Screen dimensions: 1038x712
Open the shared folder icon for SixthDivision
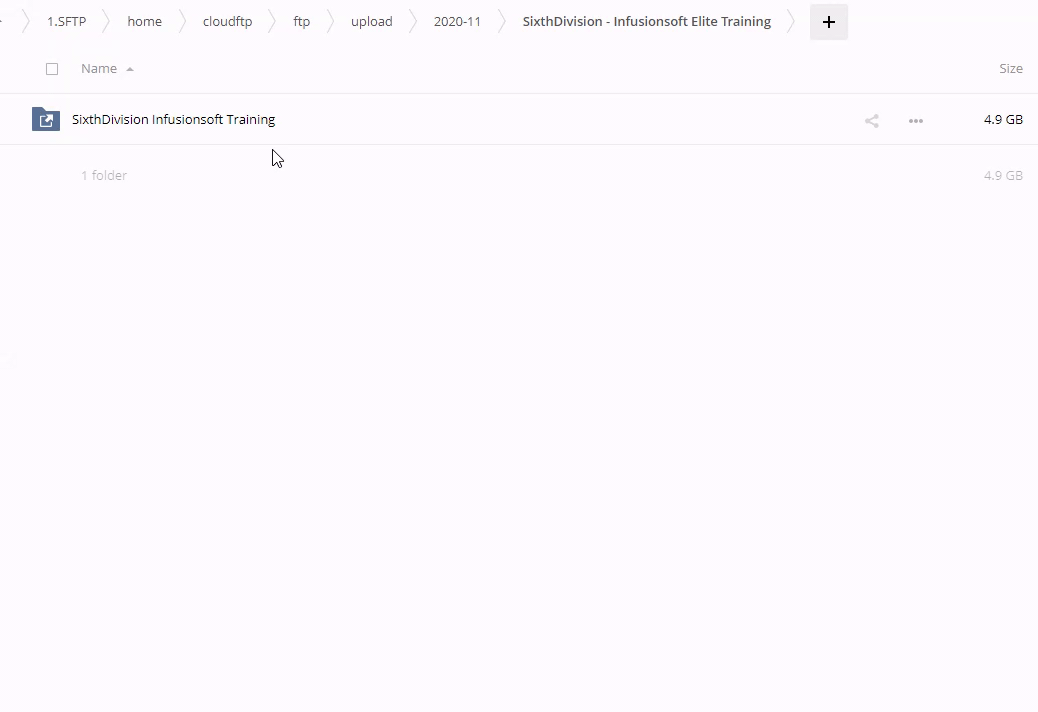click(x=46, y=120)
